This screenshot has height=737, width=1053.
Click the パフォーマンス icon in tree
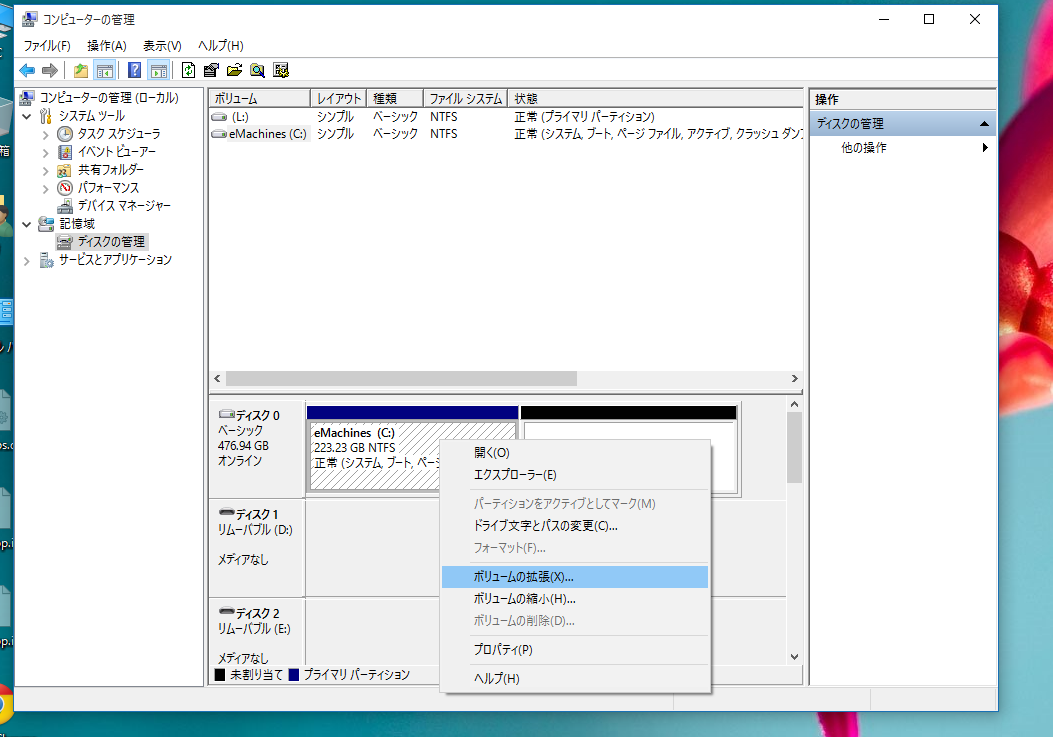pos(64,187)
